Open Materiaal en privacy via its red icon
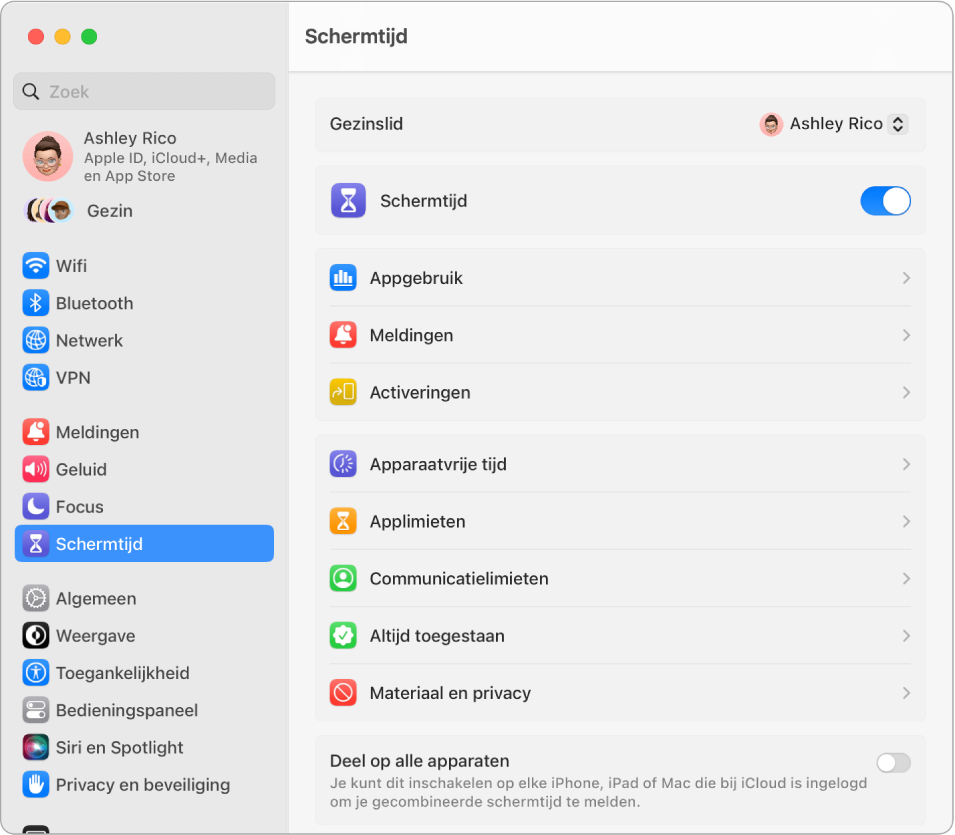The image size is (955, 835). pyautogui.click(x=344, y=693)
